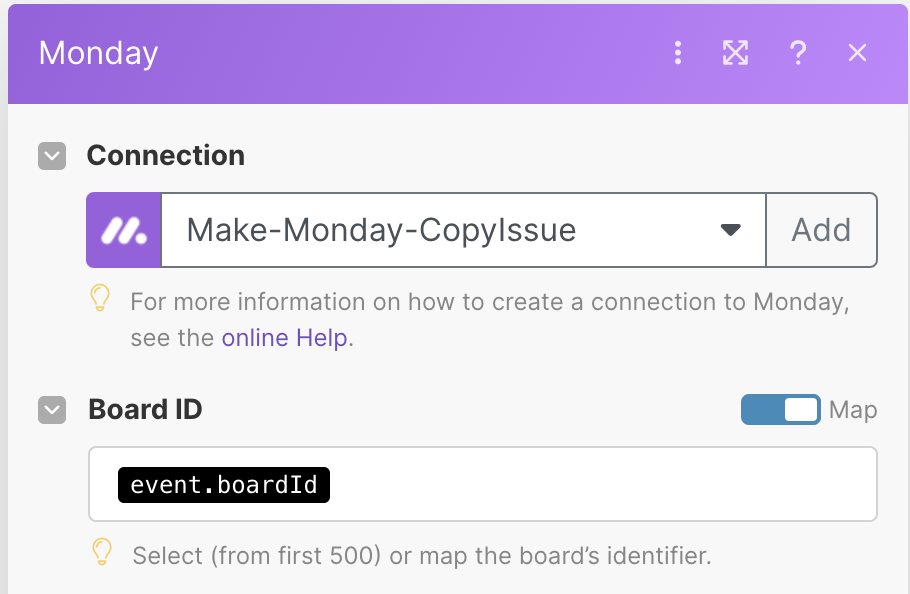The image size is (910, 594).
Task: Click lightbulb hint icon under Connection field
Action: click(x=100, y=298)
